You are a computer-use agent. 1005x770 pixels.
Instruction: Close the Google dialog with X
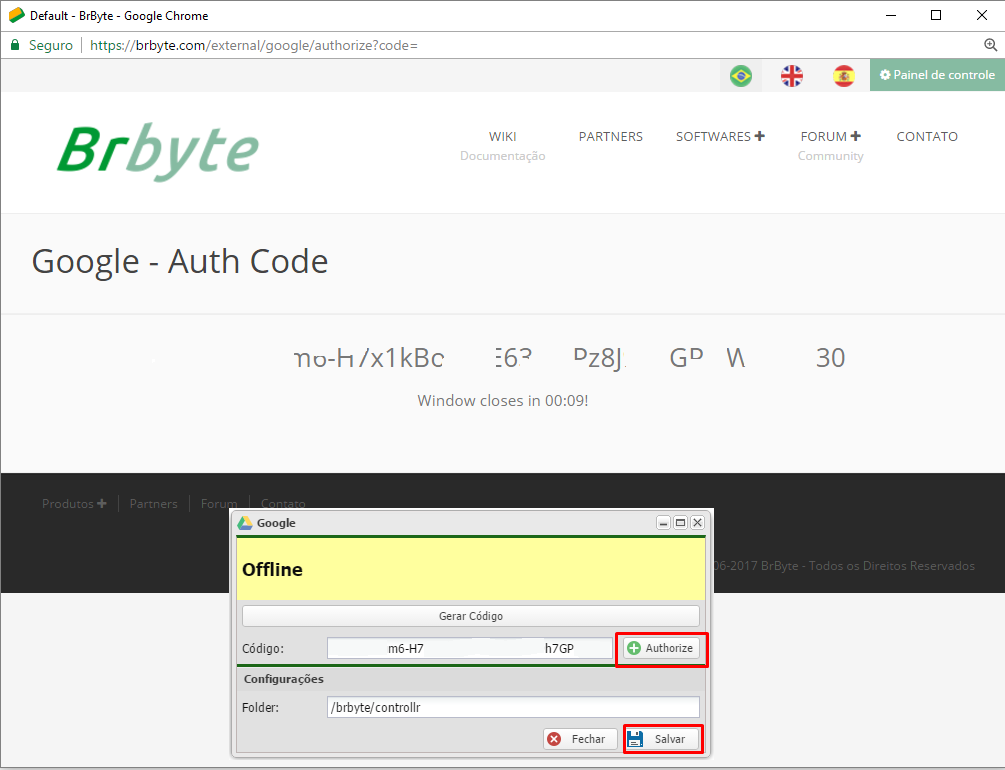coord(697,523)
